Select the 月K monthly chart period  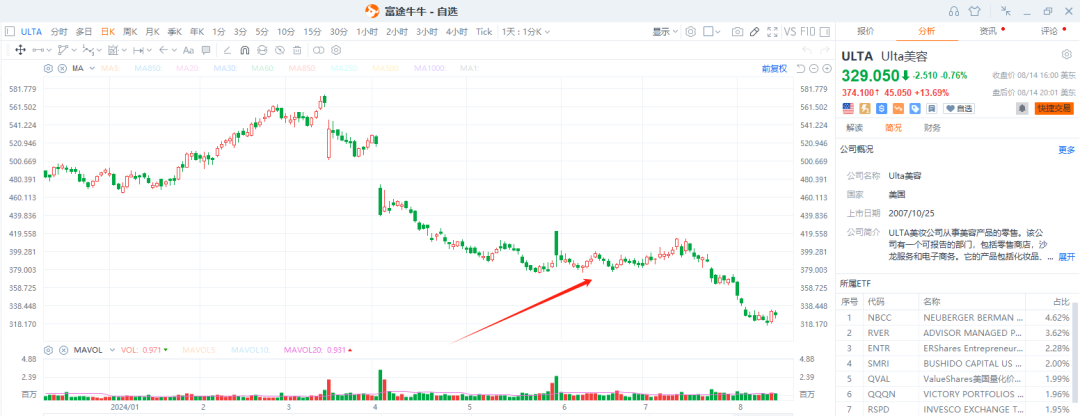pyautogui.click(x=152, y=31)
